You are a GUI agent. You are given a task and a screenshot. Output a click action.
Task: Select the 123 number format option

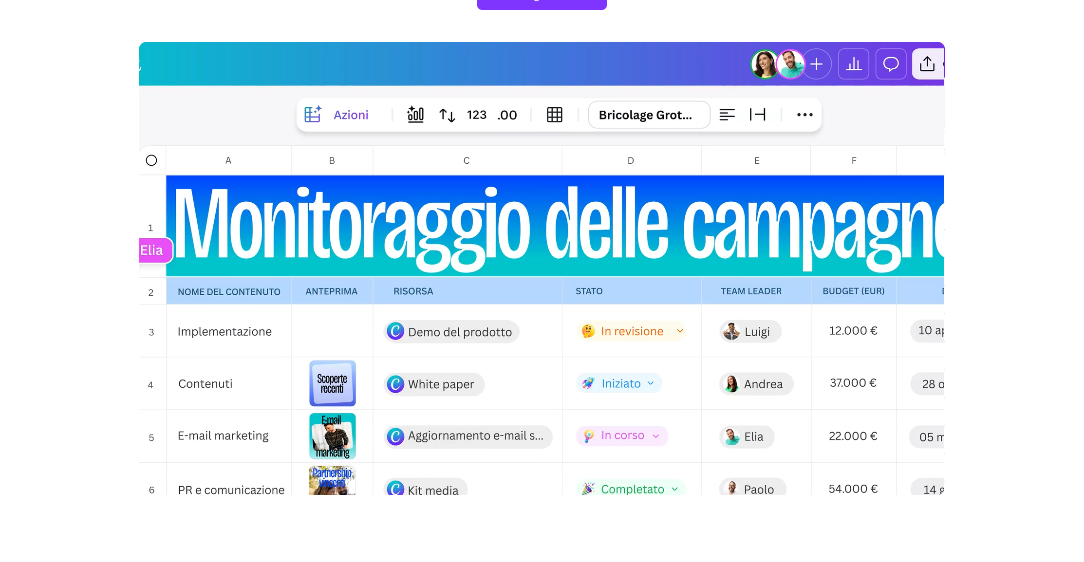point(477,115)
